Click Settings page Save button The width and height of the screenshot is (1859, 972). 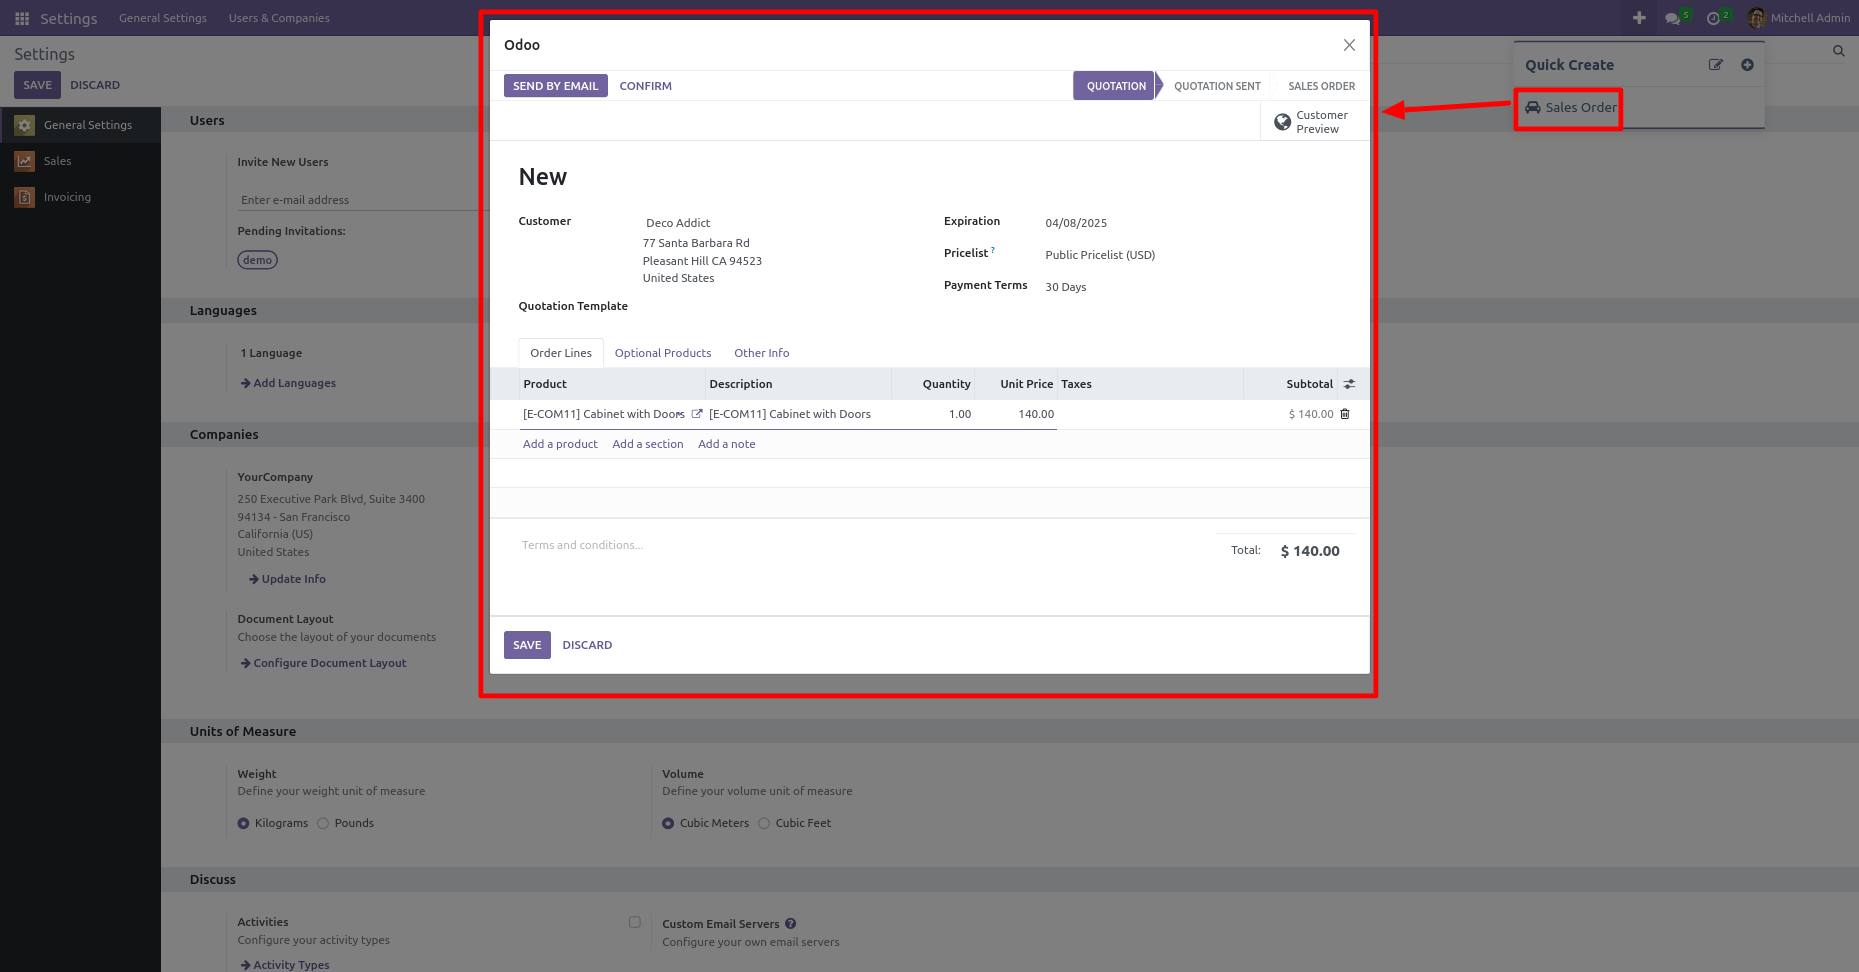tap(37, 85)
